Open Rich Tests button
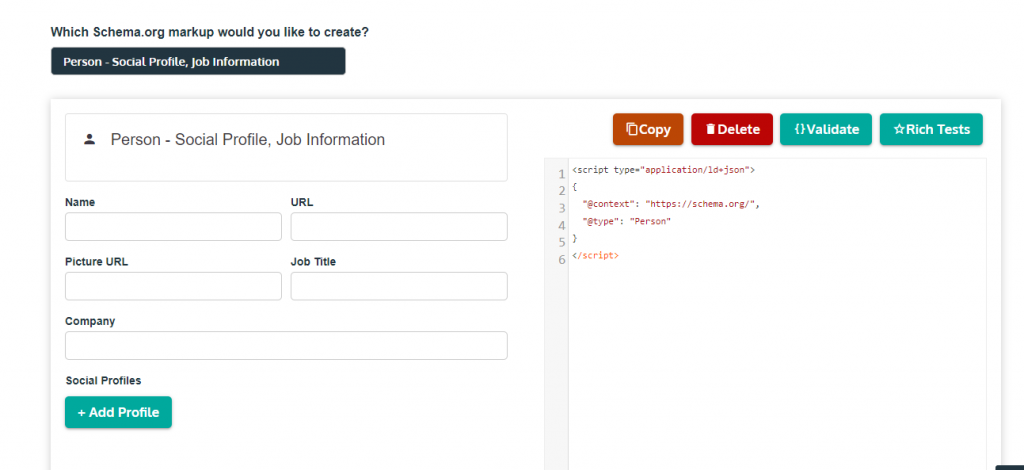 click(931, 129)
